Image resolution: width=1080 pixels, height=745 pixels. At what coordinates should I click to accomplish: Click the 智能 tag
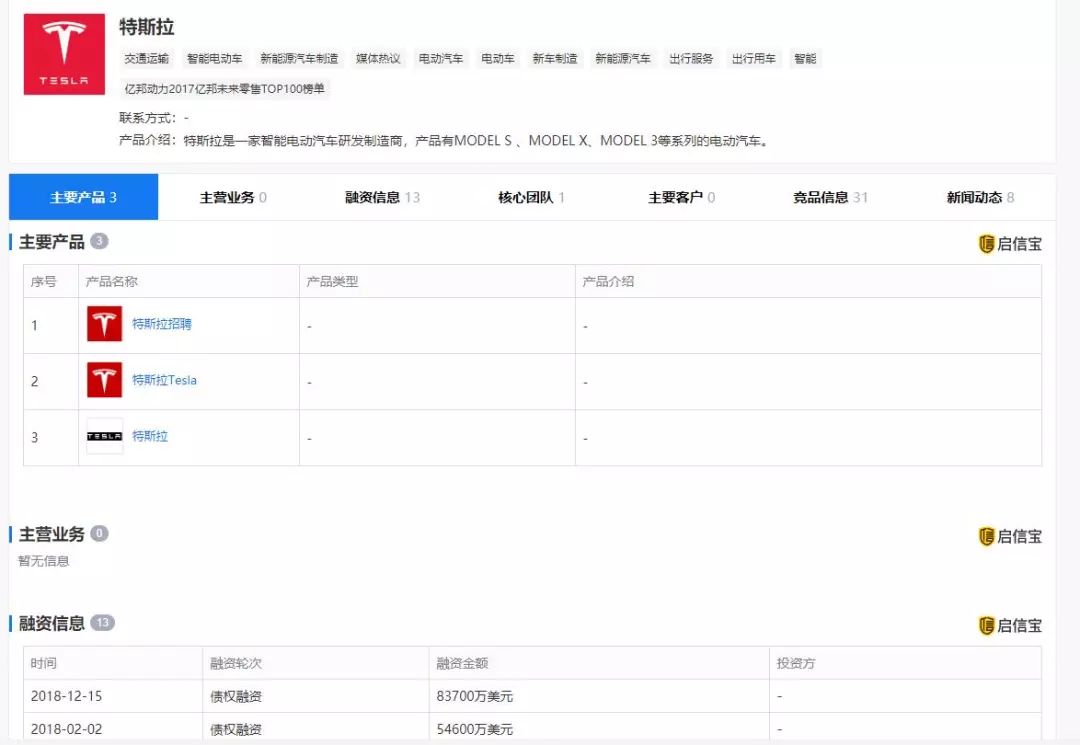[x=805, y=59]
